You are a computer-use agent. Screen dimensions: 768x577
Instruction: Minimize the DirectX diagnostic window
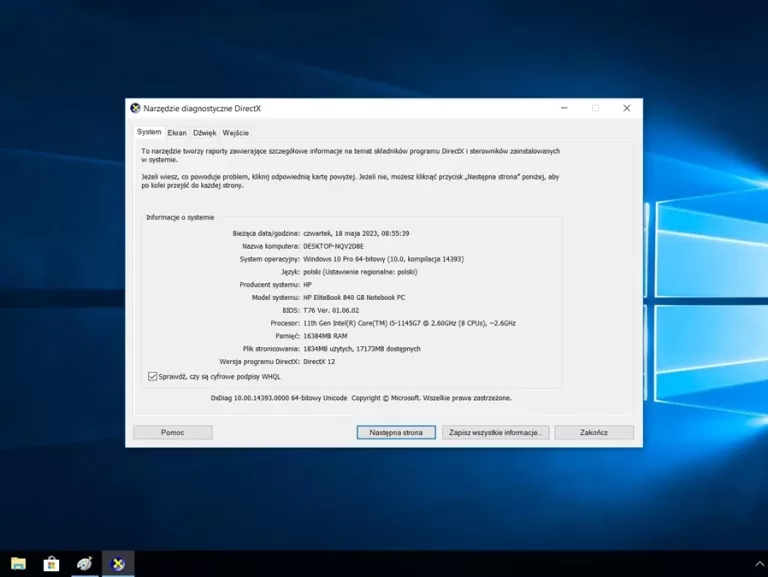click(564, 108)
